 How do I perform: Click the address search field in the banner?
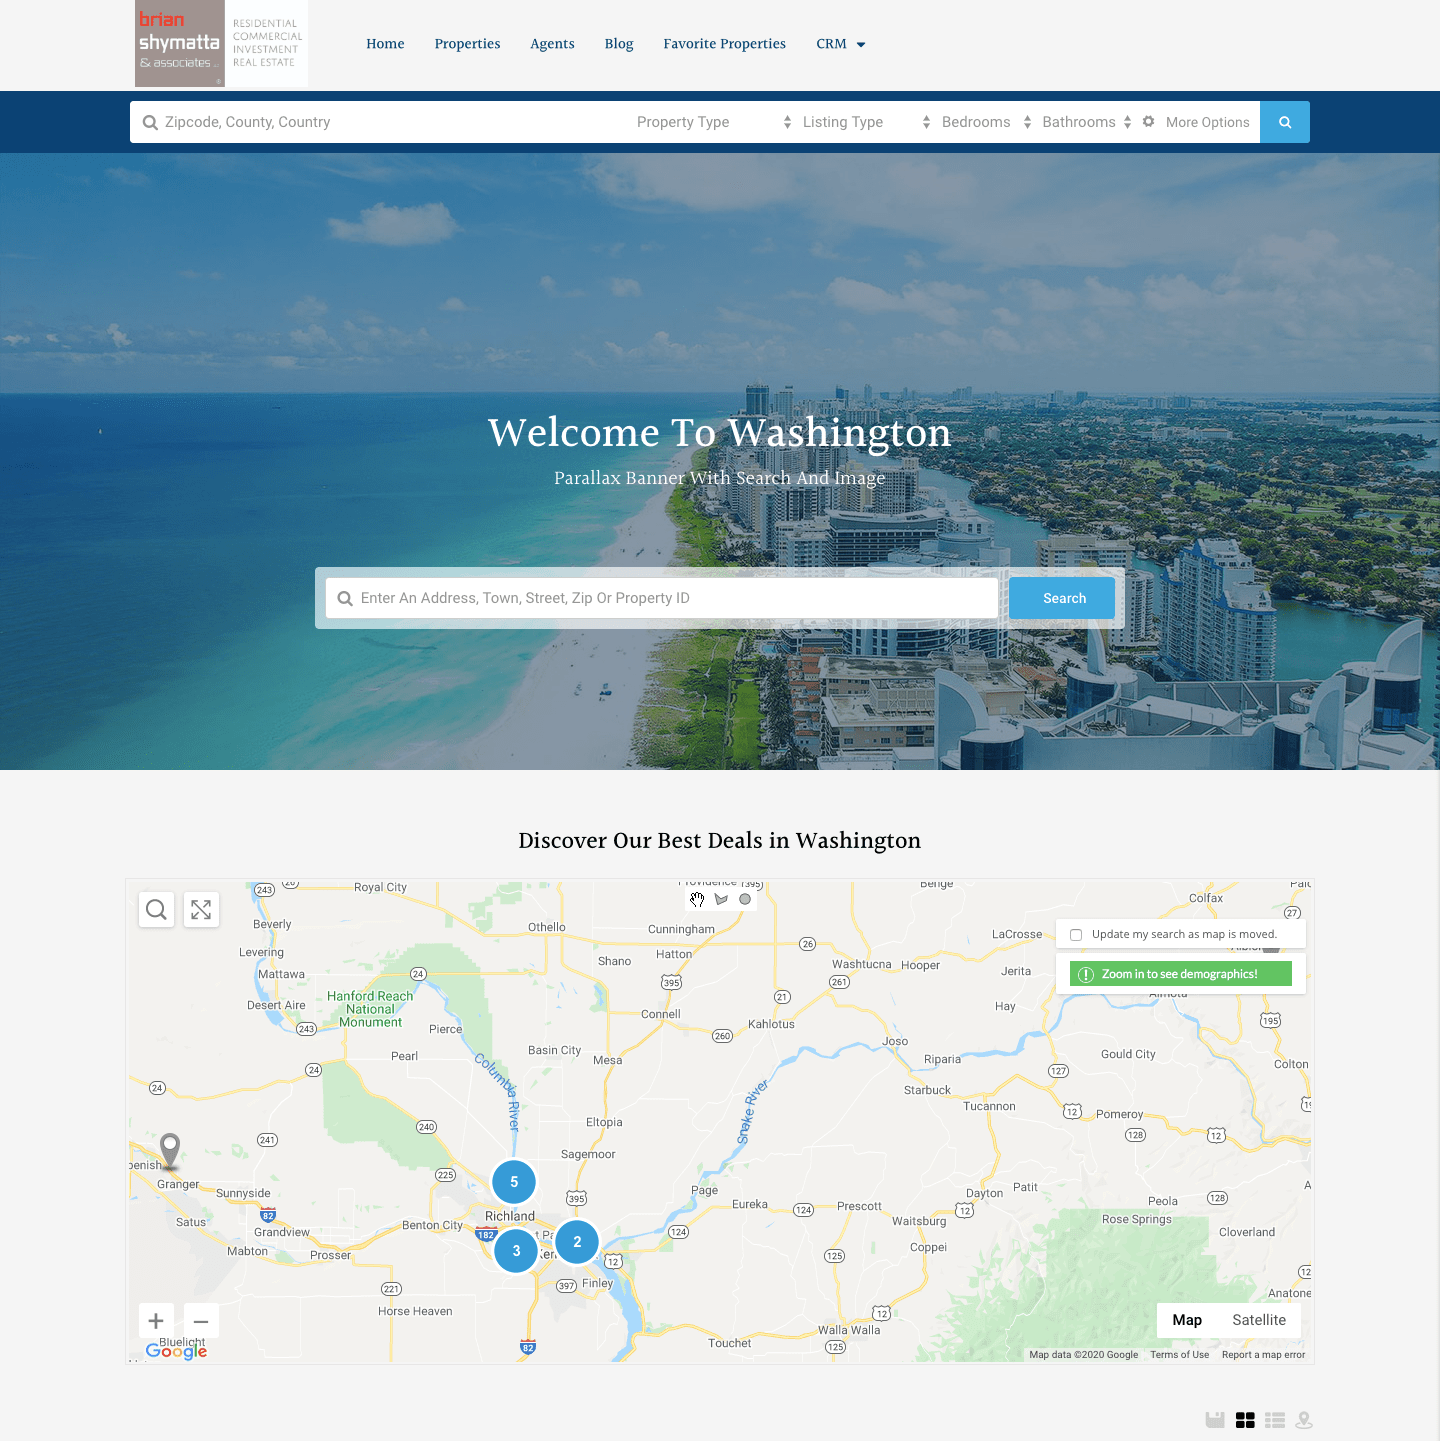662,598
